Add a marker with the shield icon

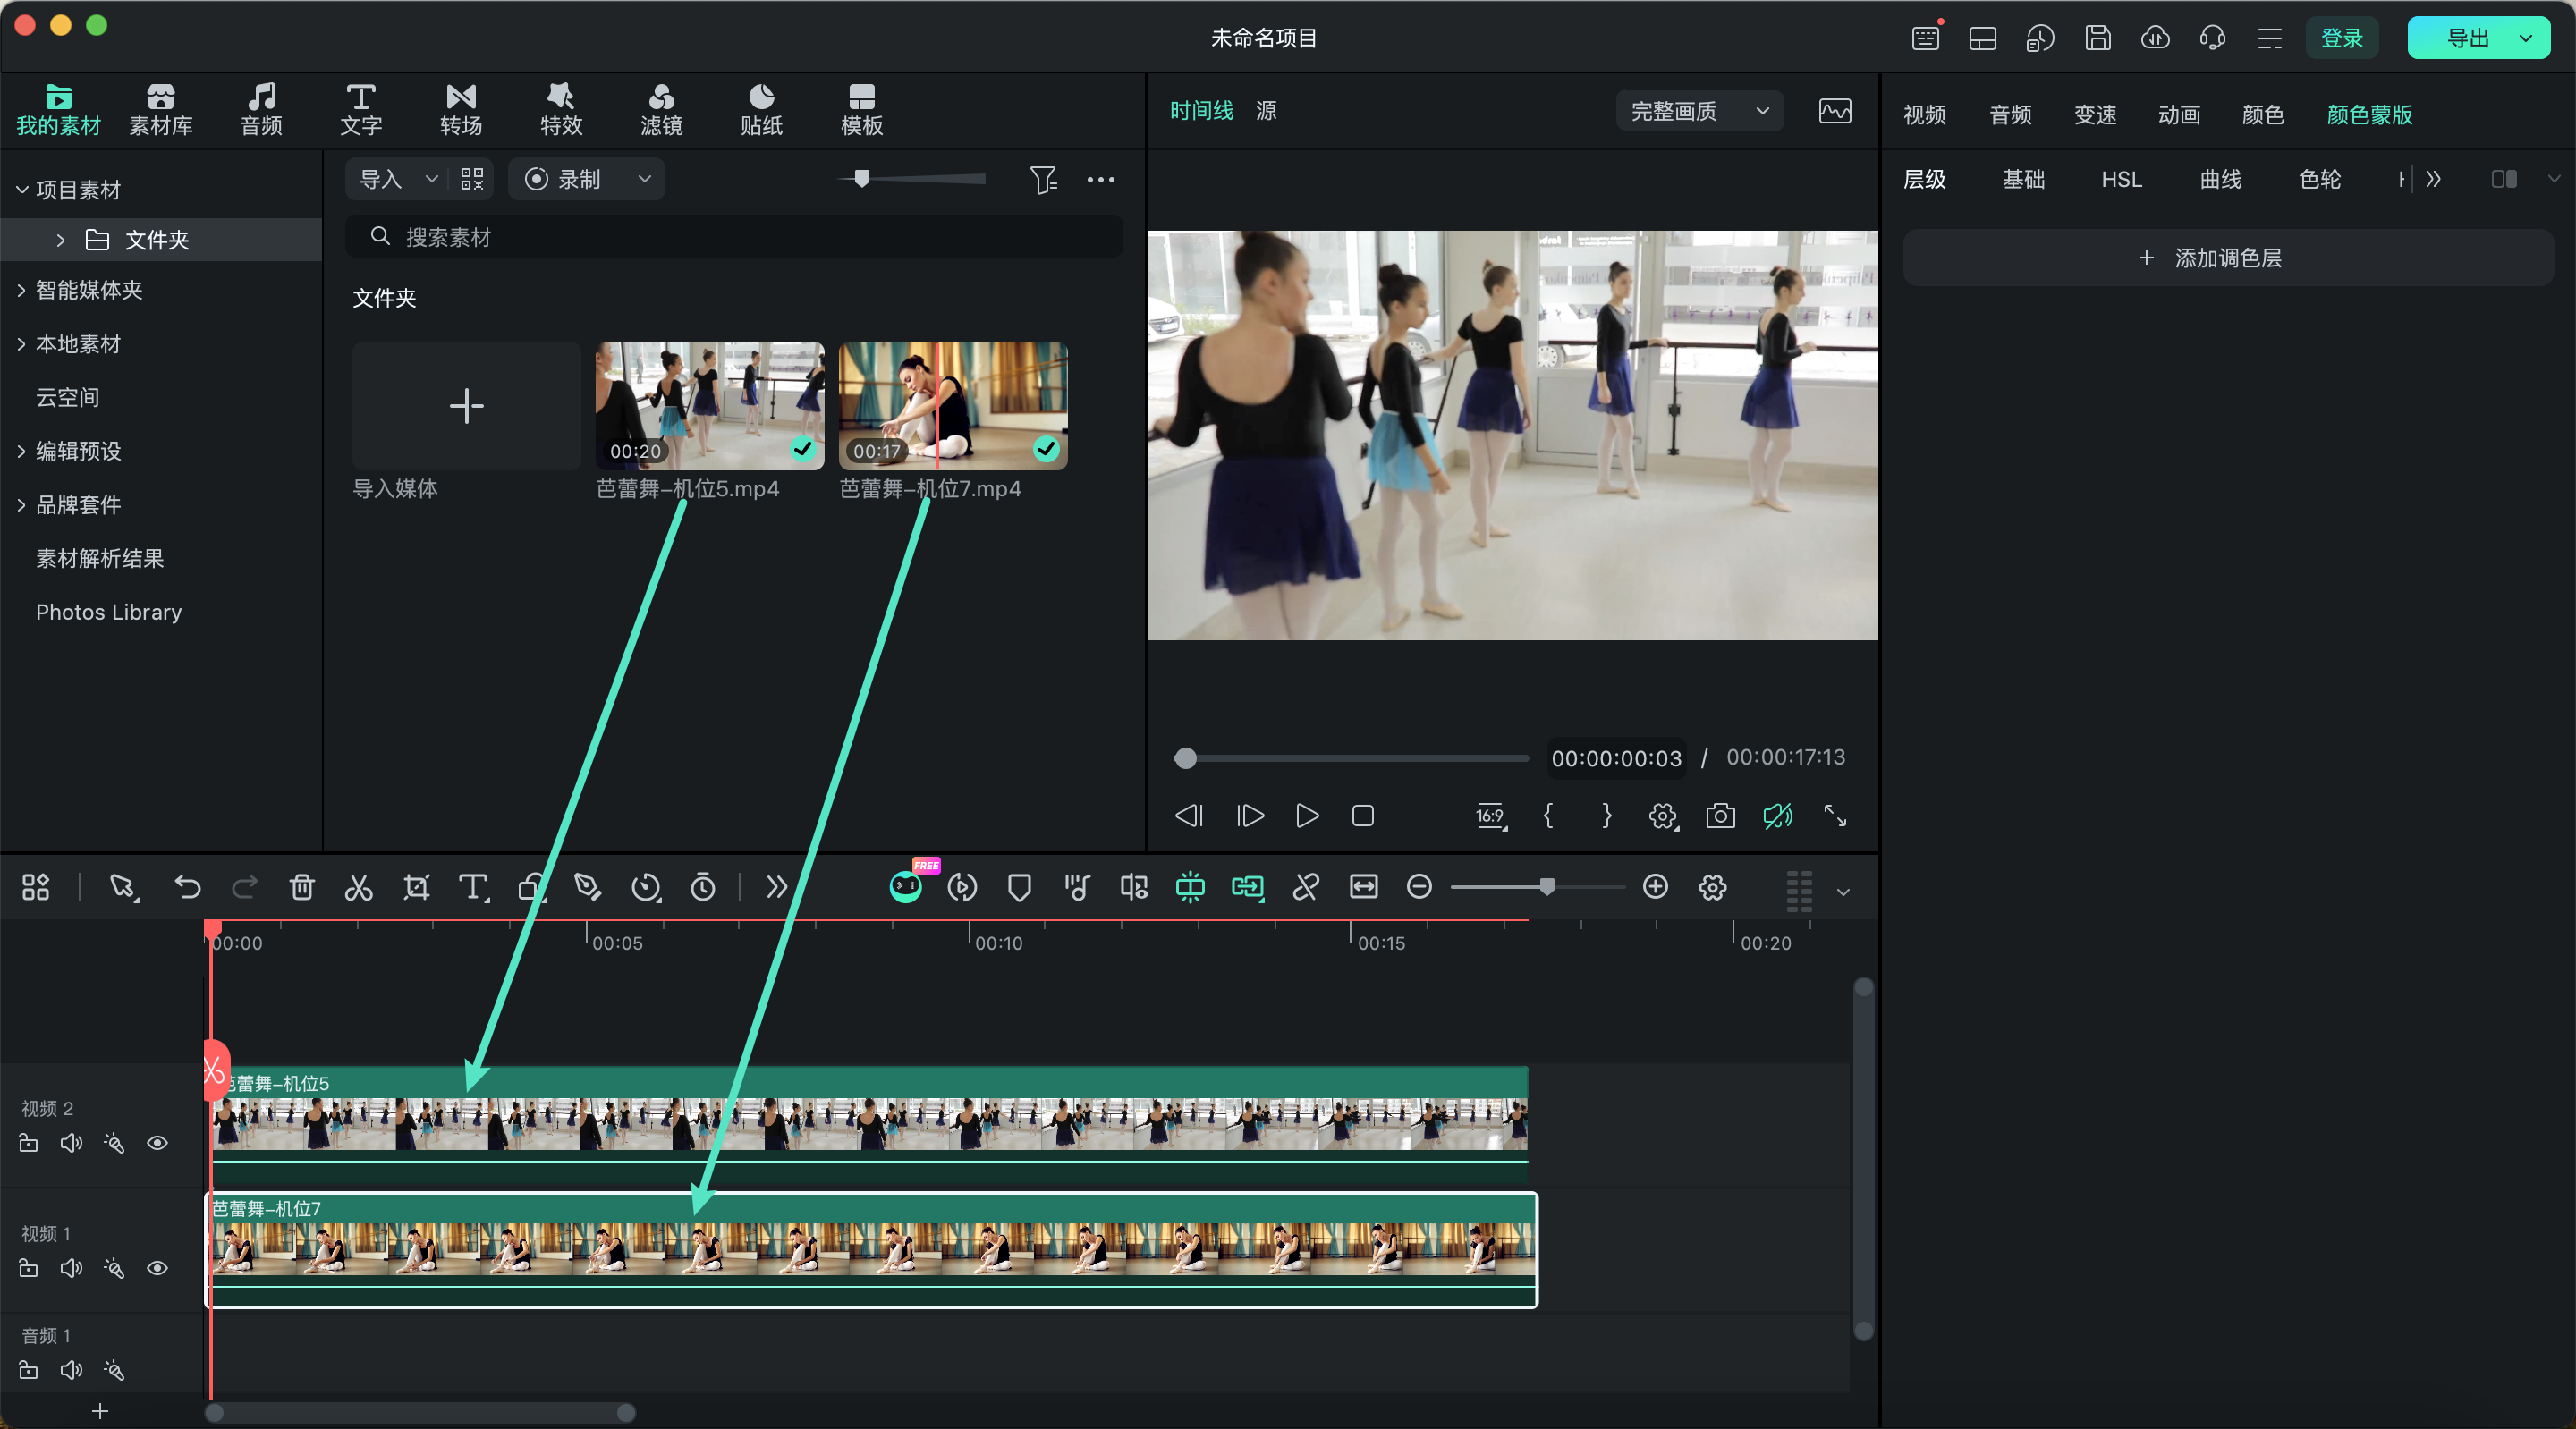point(1019,887)
